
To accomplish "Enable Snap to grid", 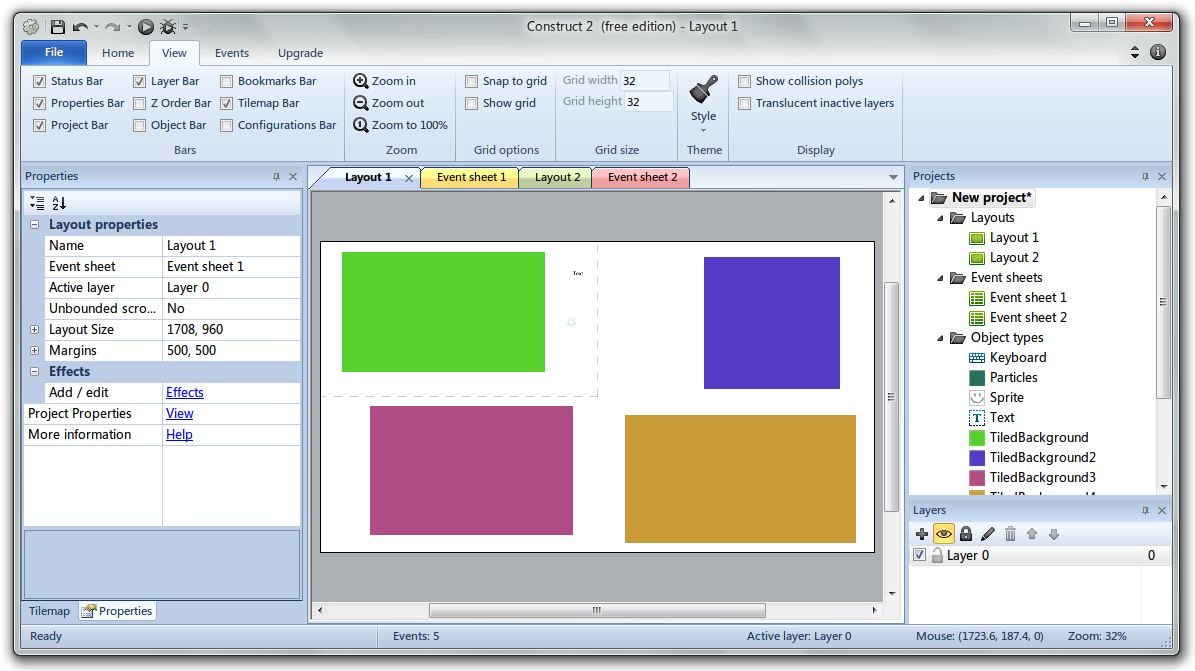I will pos(471,81).
